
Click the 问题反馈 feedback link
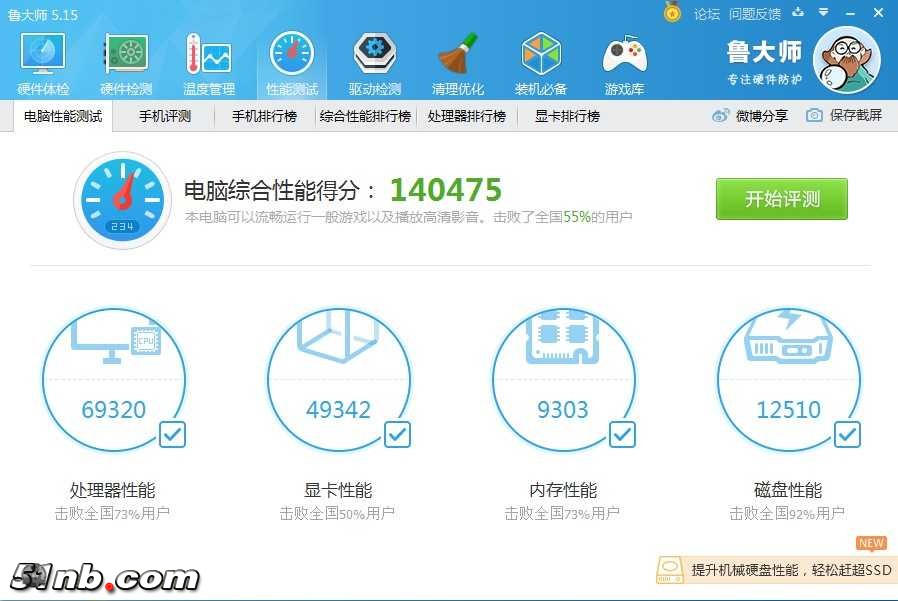pos(757,14)
